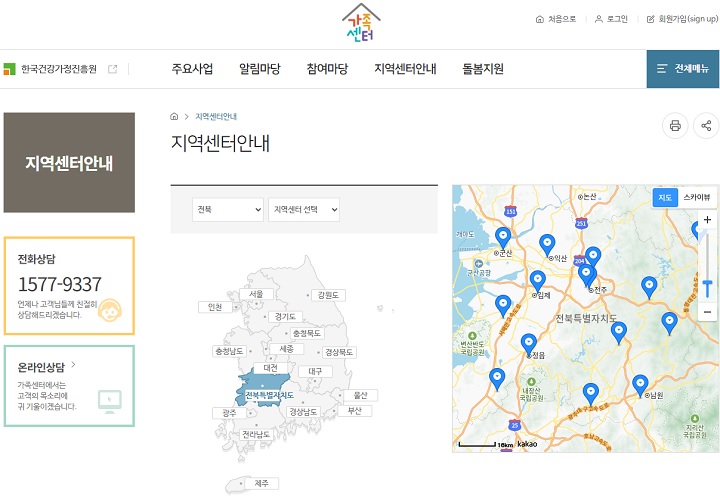Go to 처음으로 link

[x=556, y=19]
